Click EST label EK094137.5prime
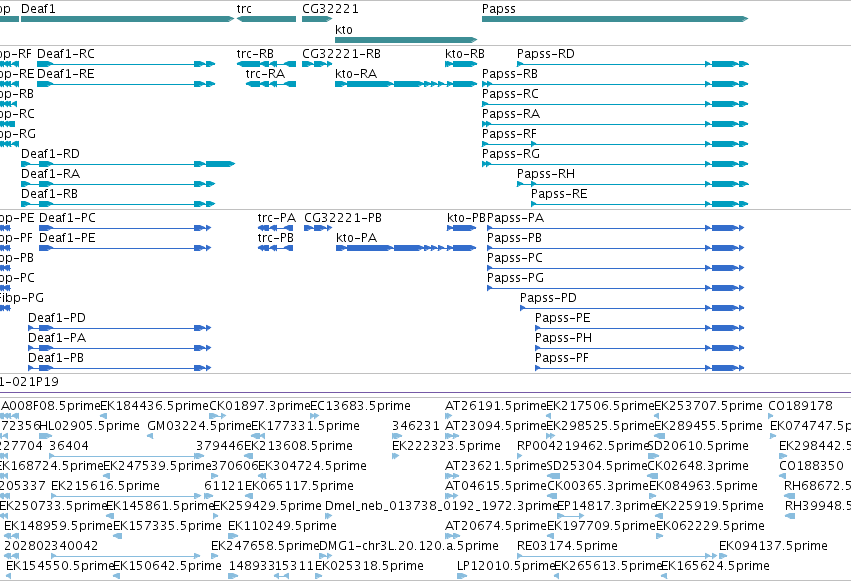Screen dimensions: 851x581 (773, 546)
